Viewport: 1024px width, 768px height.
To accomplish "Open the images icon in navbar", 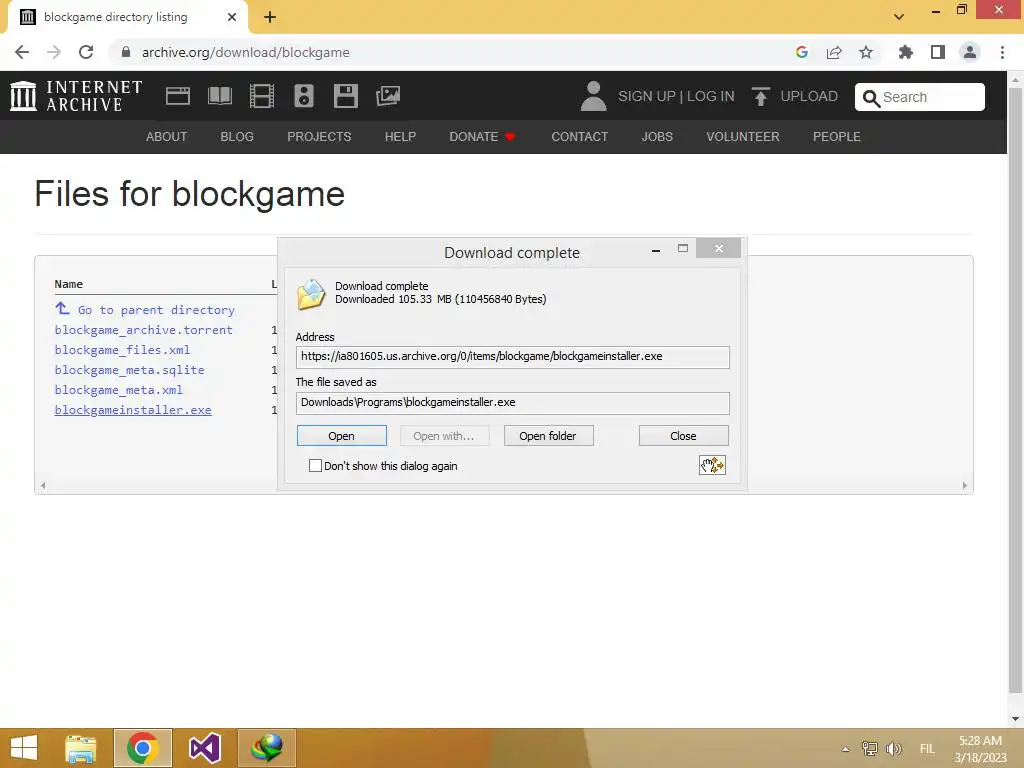I will pyautogui.click(x=388, y=96).
